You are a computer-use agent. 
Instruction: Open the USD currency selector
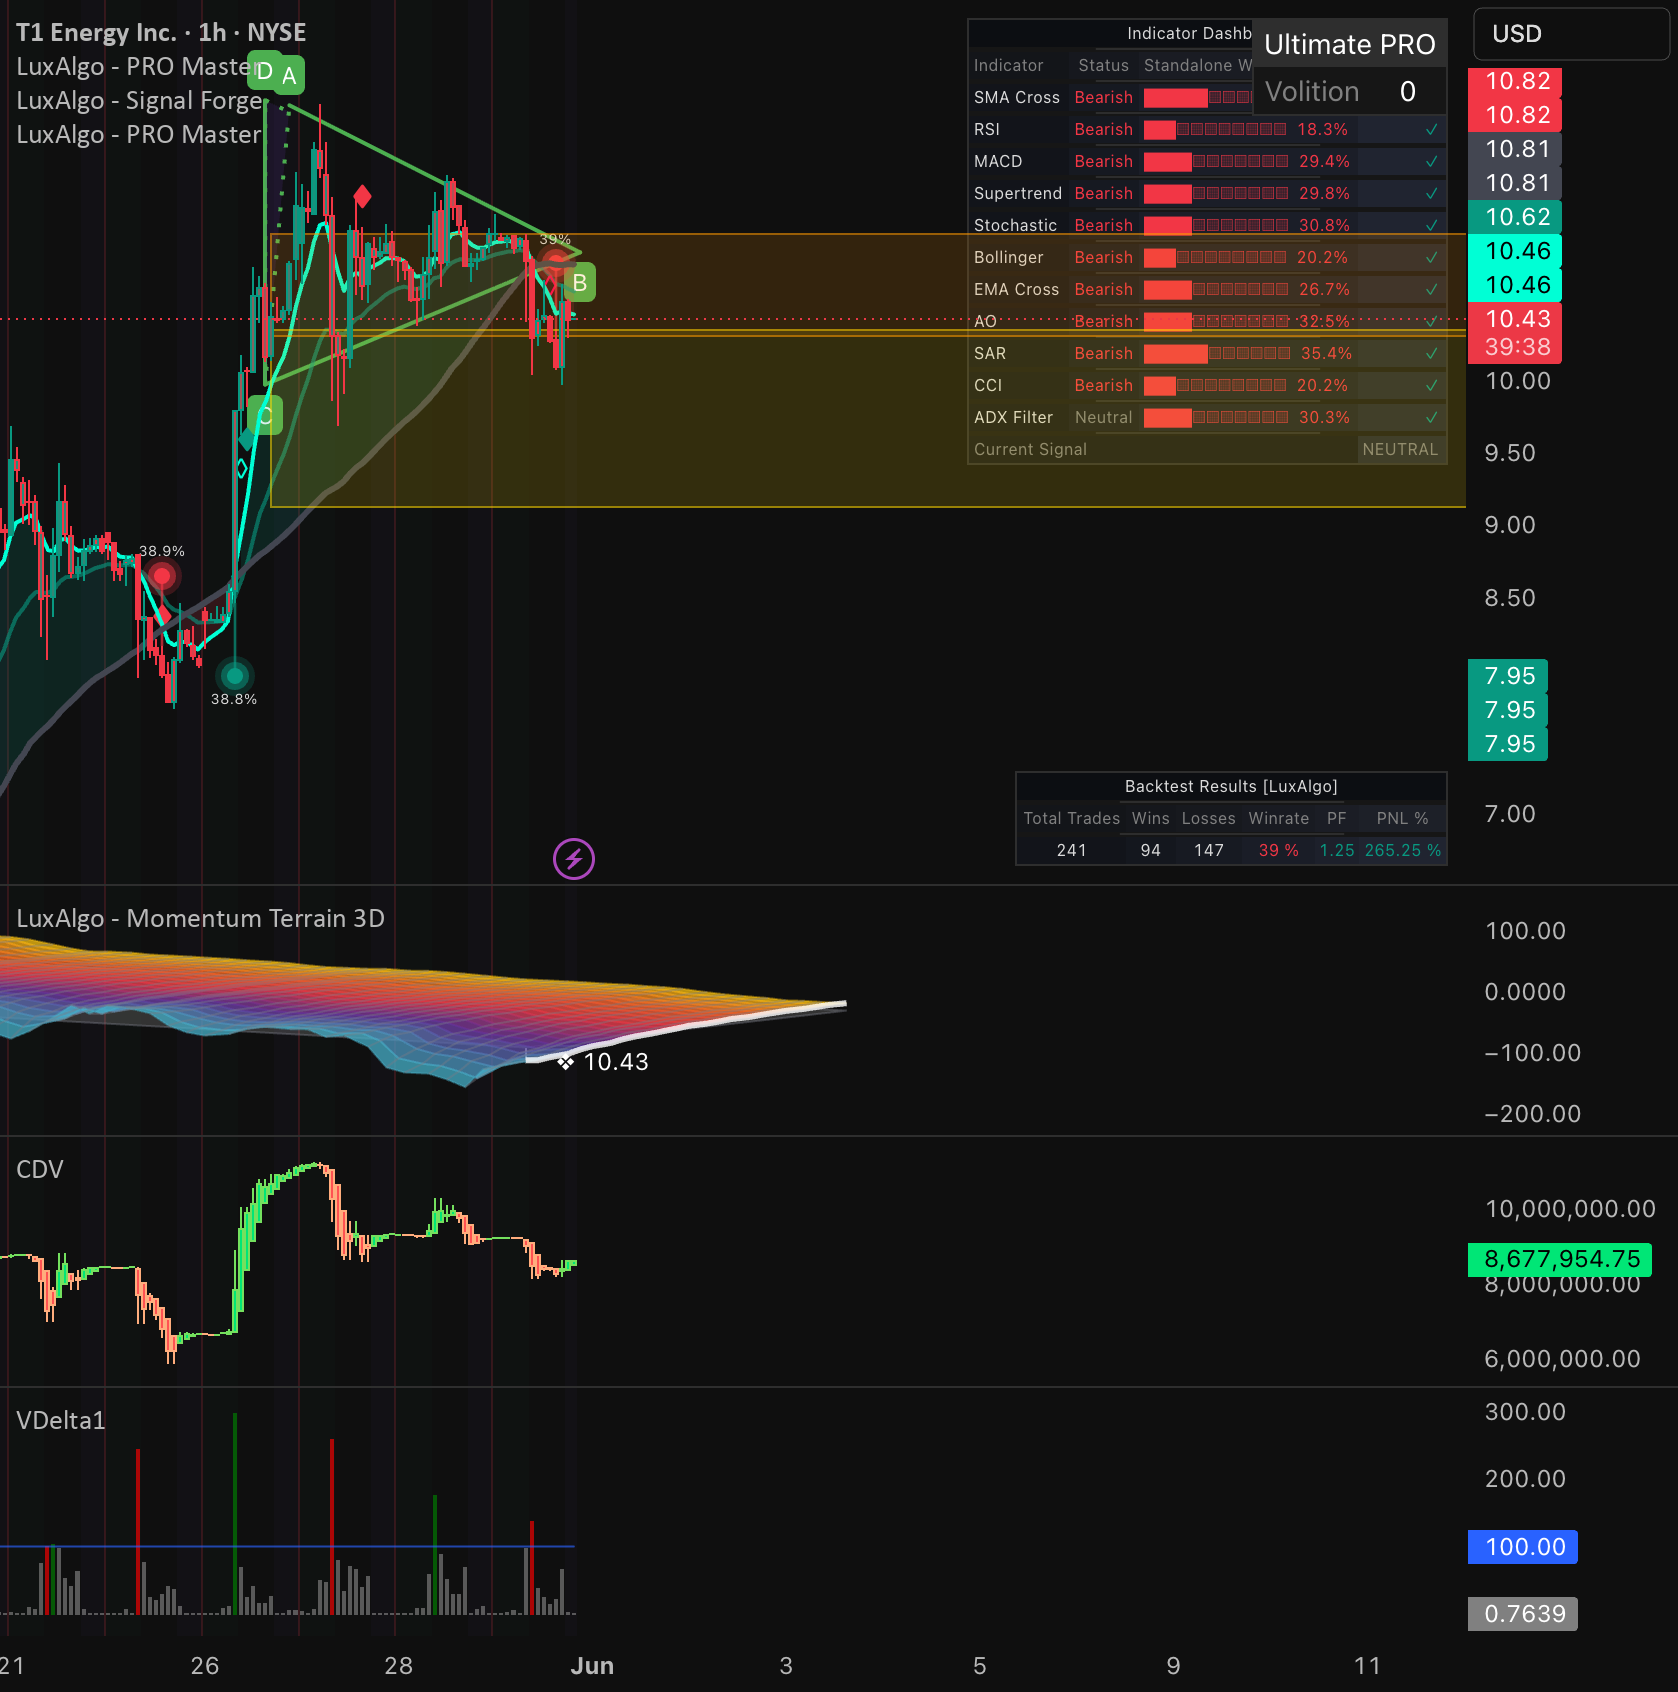click(x=1571, y=34)
